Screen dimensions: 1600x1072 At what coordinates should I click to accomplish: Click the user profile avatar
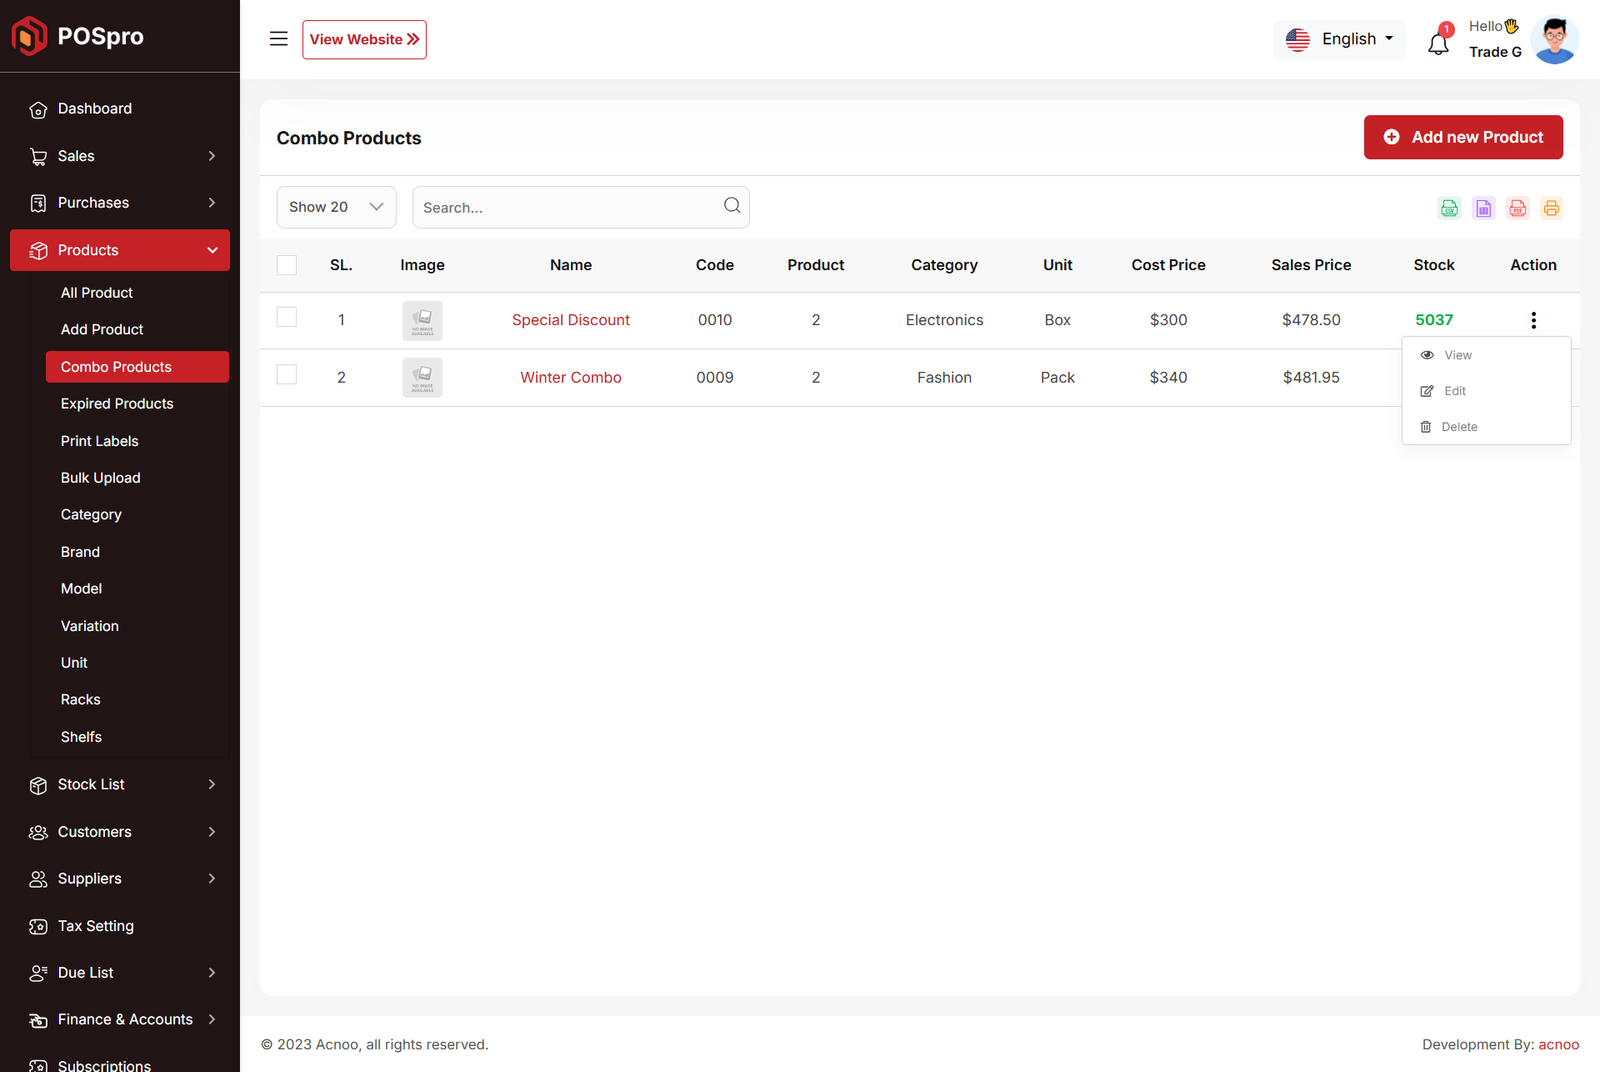1554,40
